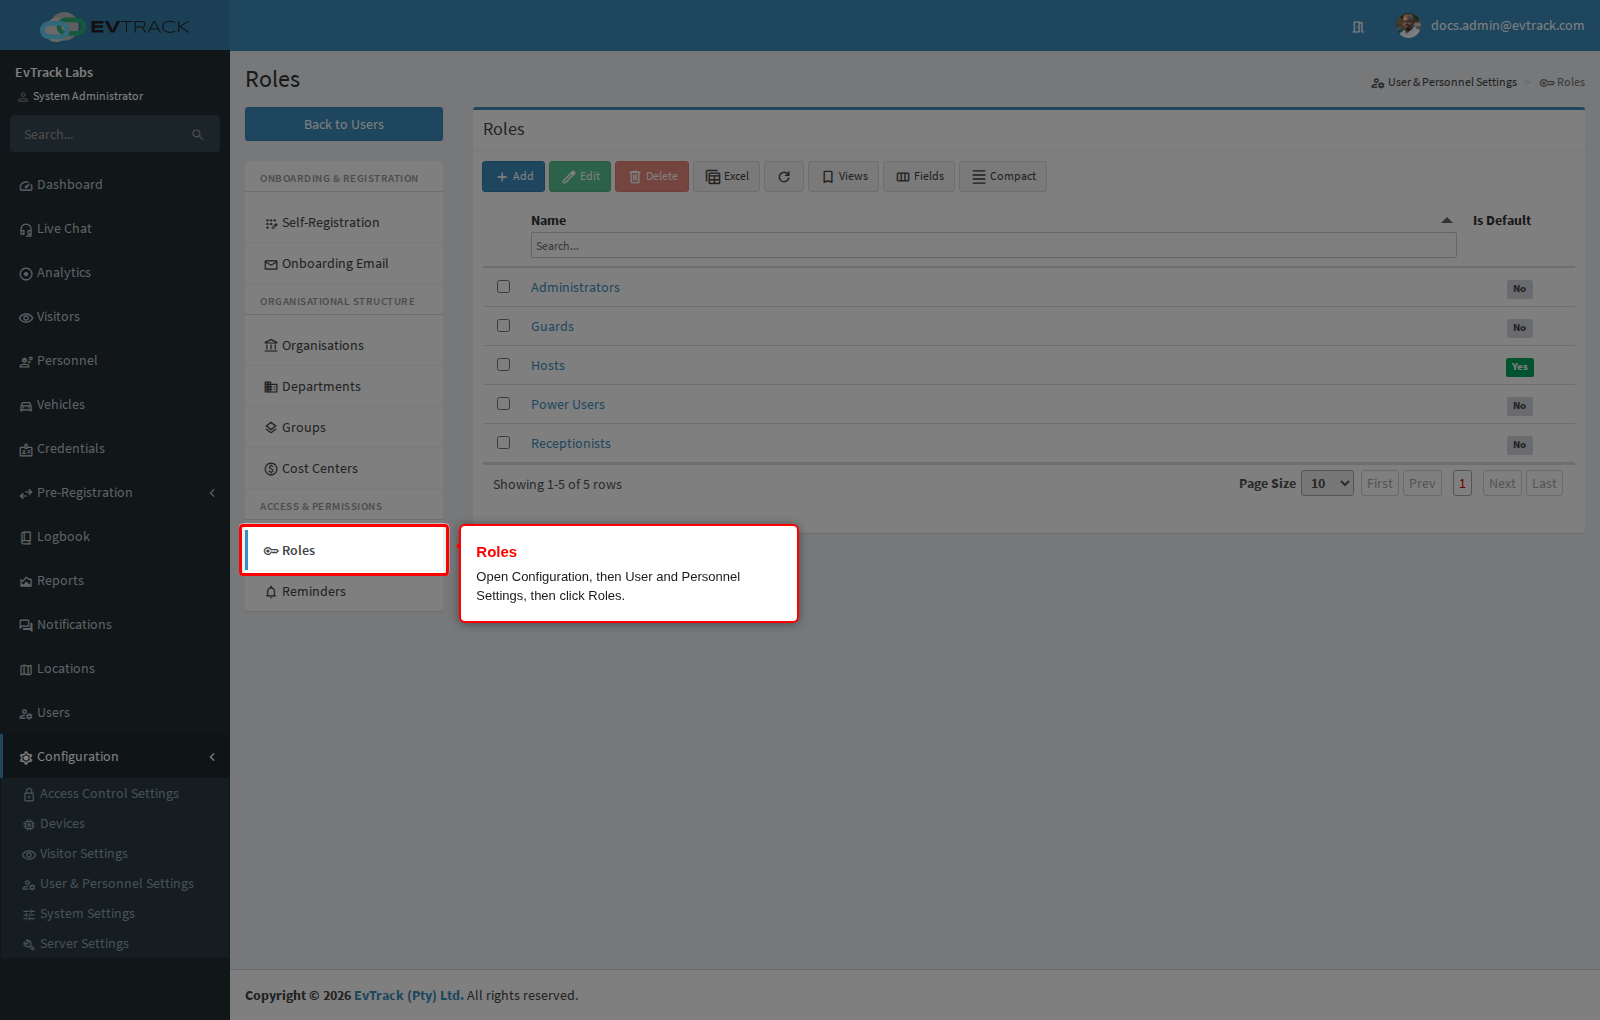Click the Add role button
The height and width of the screenshot is (1020, 1600).
pos(514,177)
